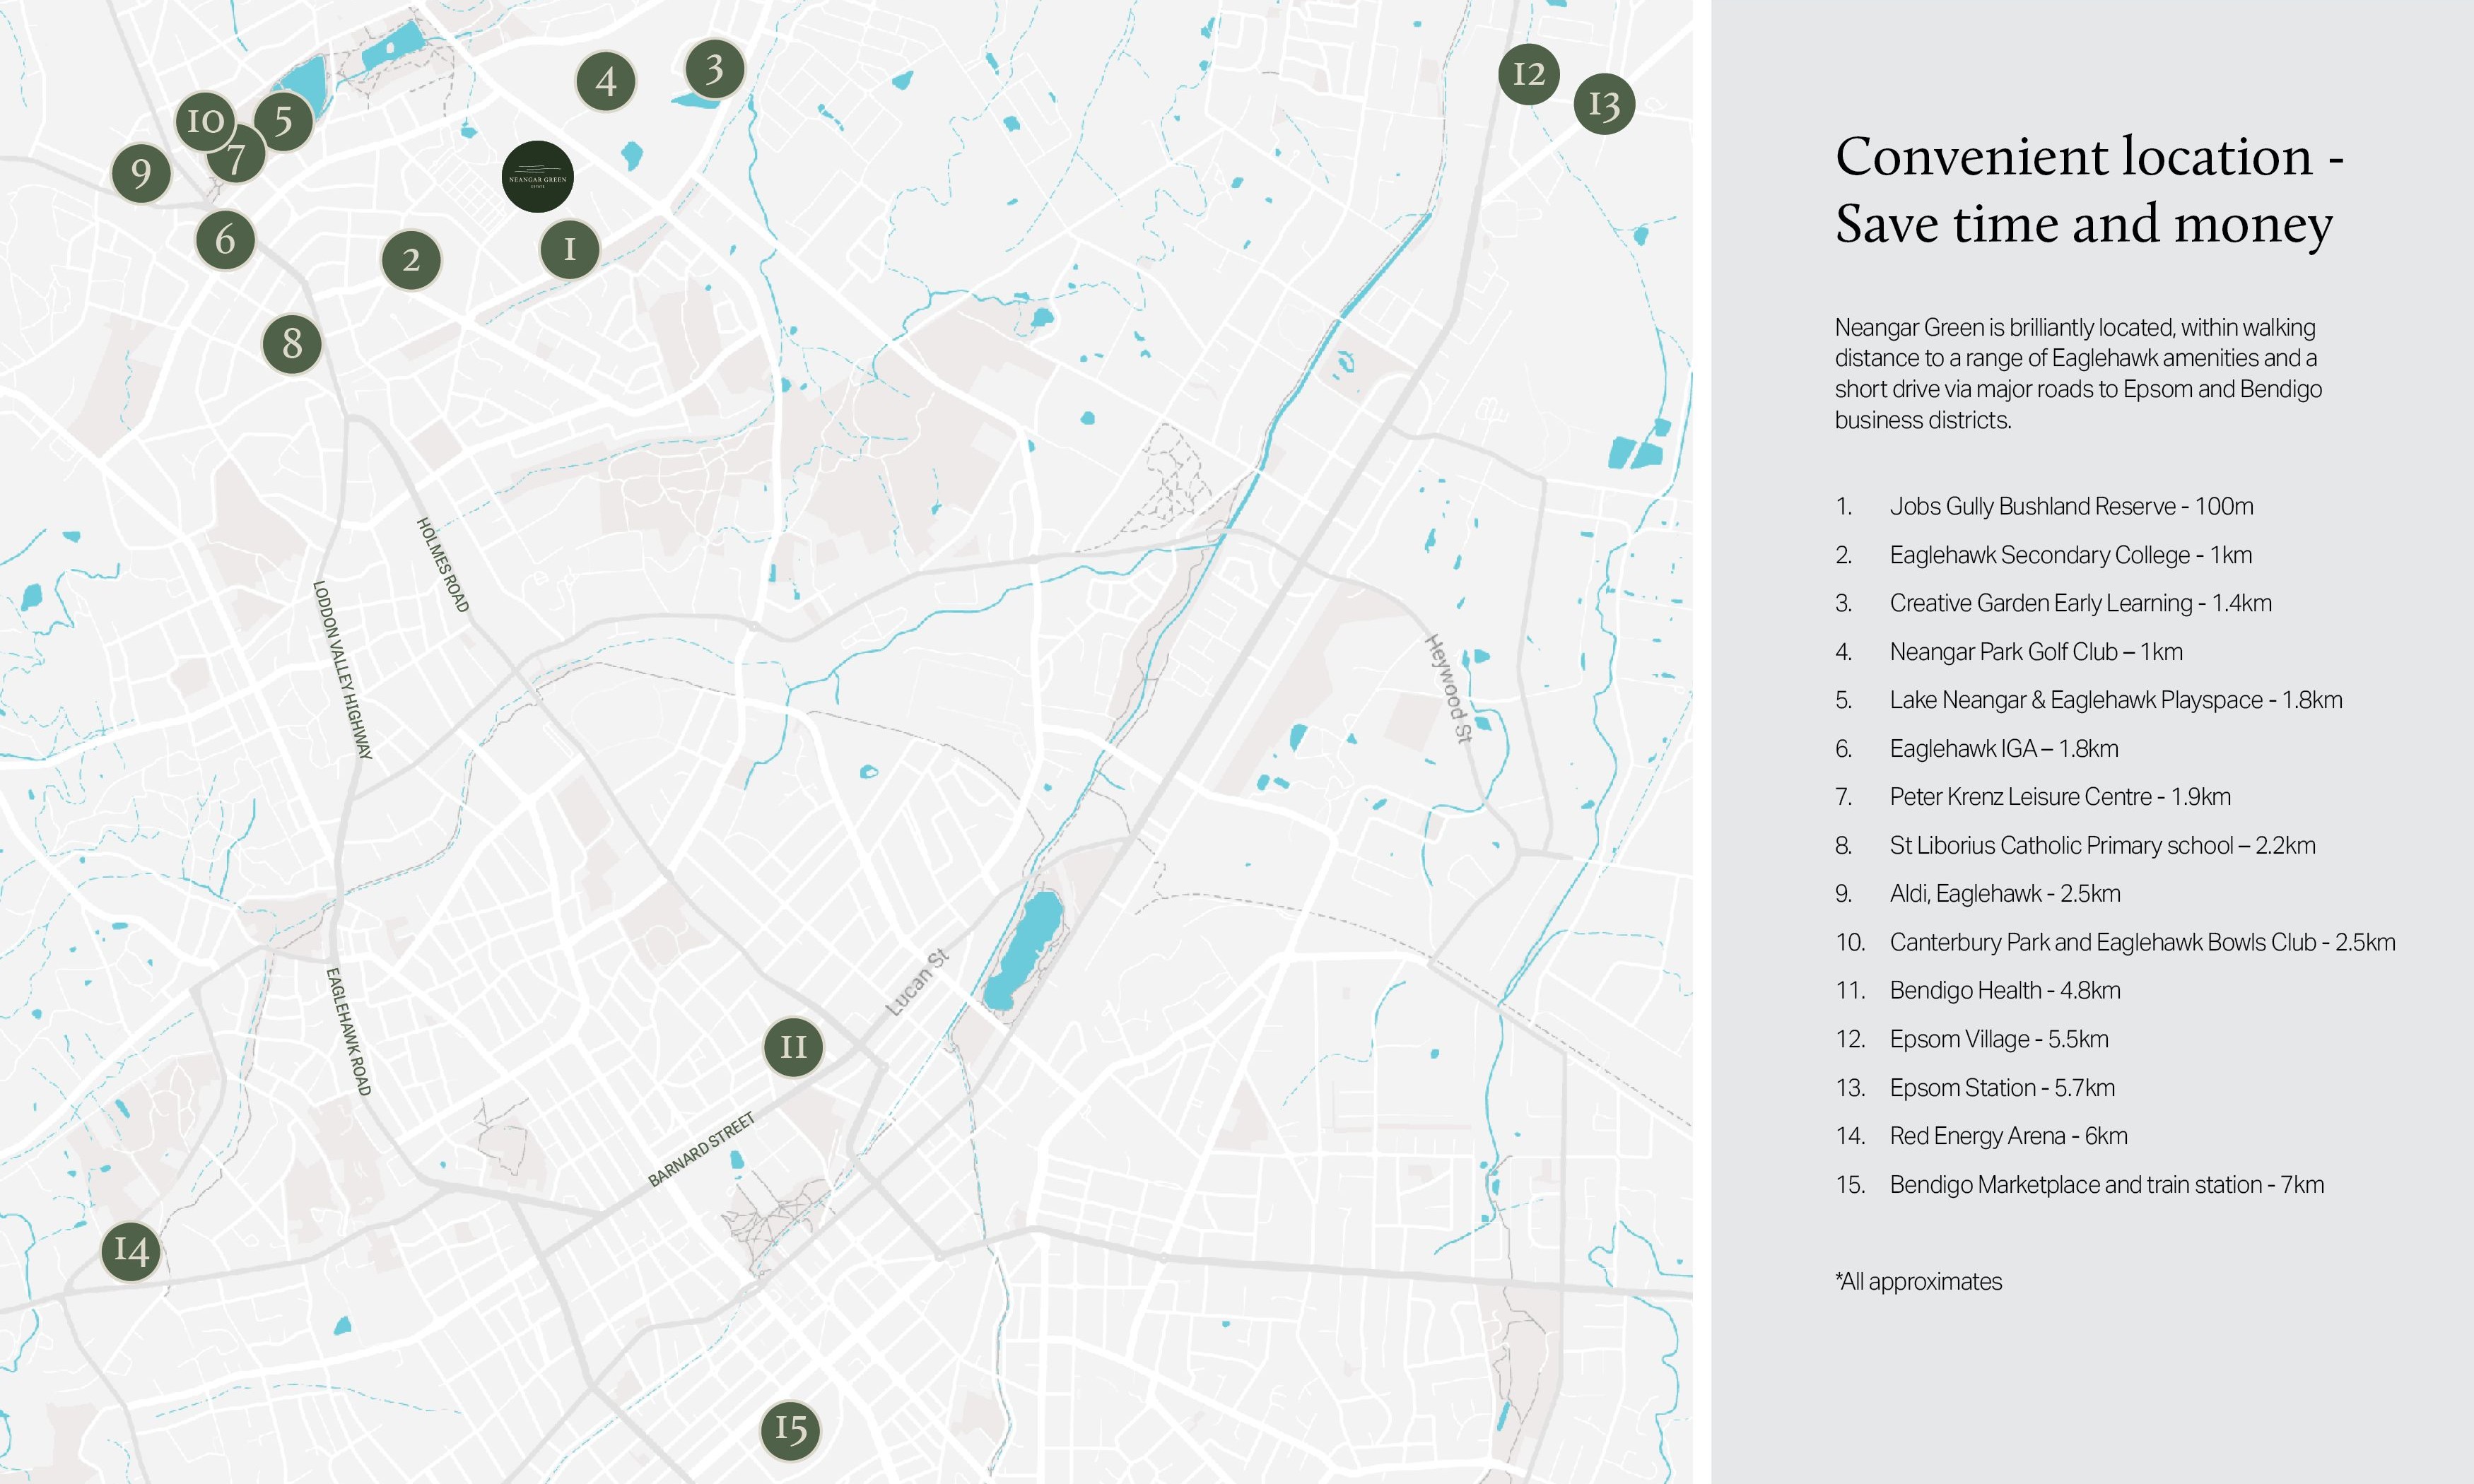2474x1484 pixels.
Task: Click map marker 3 near the lake
Action: [x=714, y=69]
